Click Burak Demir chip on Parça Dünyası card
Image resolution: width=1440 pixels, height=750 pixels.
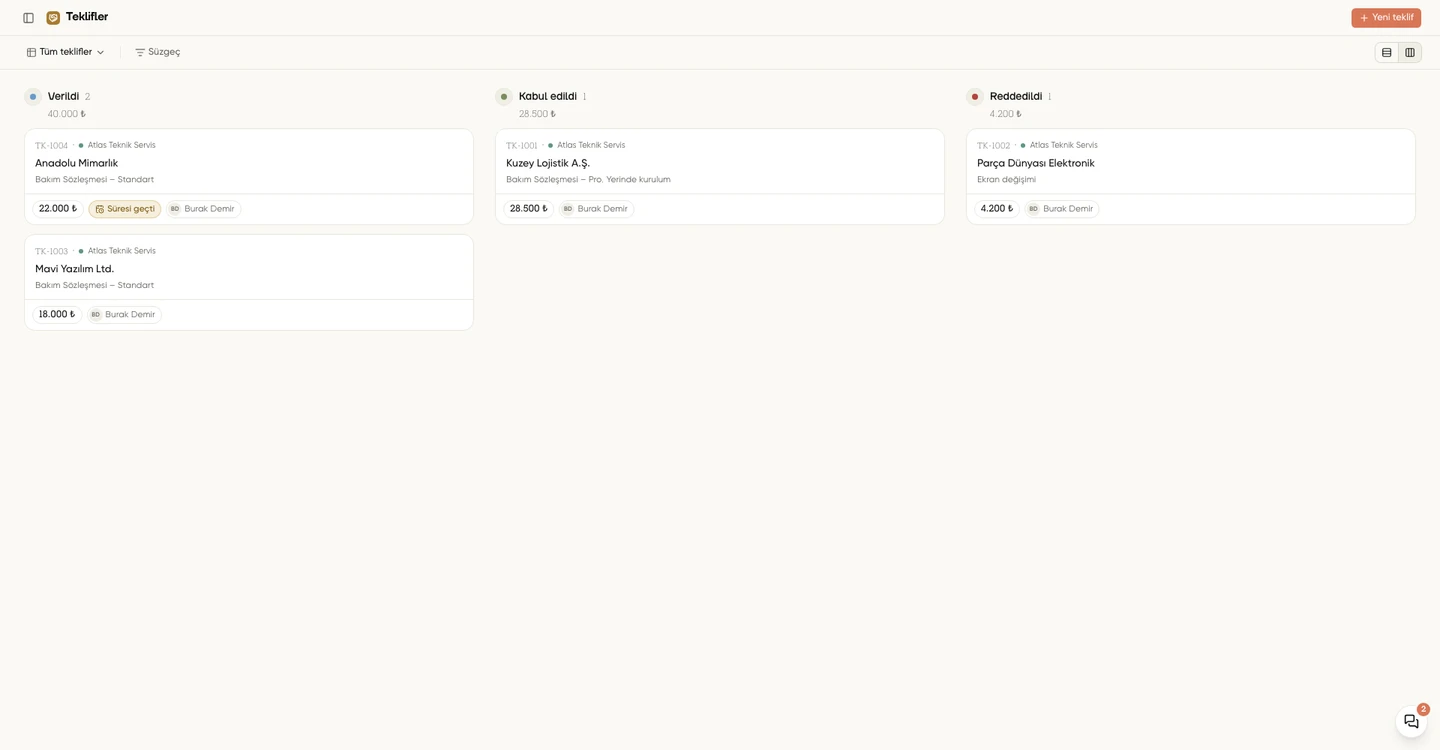(1062, 209)
